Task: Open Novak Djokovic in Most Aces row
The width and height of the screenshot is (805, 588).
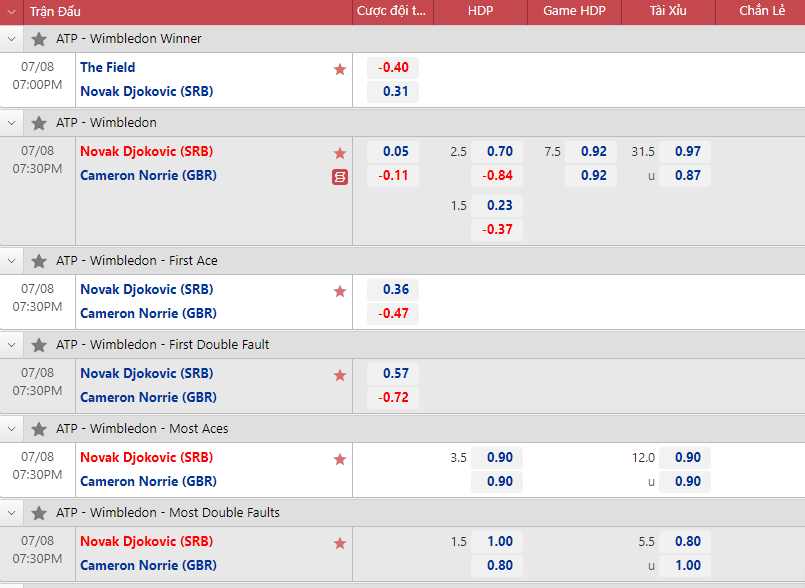Action: [x=147, y=457]
